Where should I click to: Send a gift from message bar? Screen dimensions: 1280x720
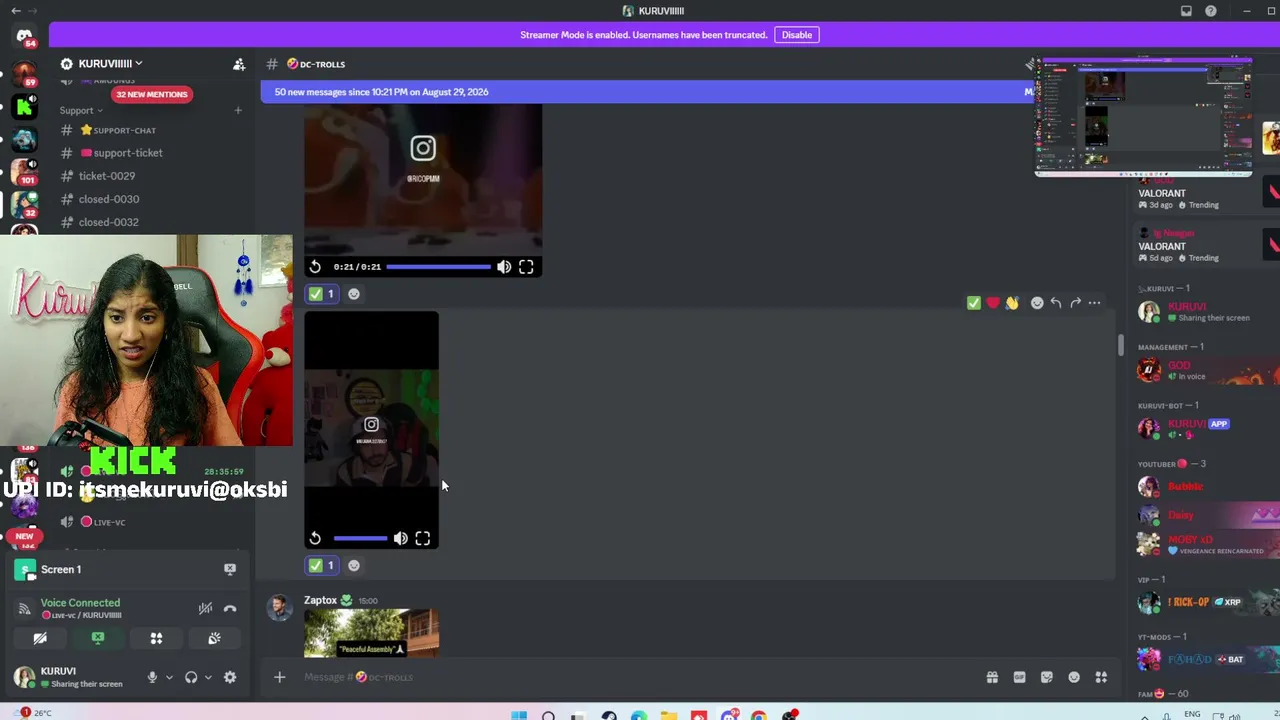[992, 677]
